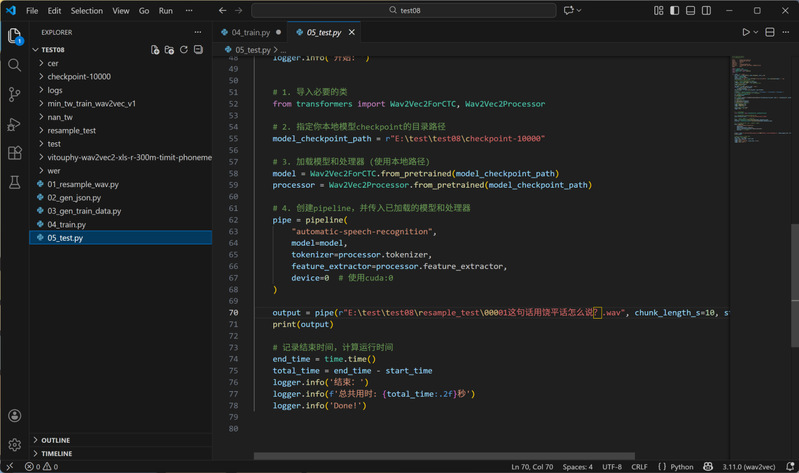Open the Run and Debug view

click(x=14, y=124)
